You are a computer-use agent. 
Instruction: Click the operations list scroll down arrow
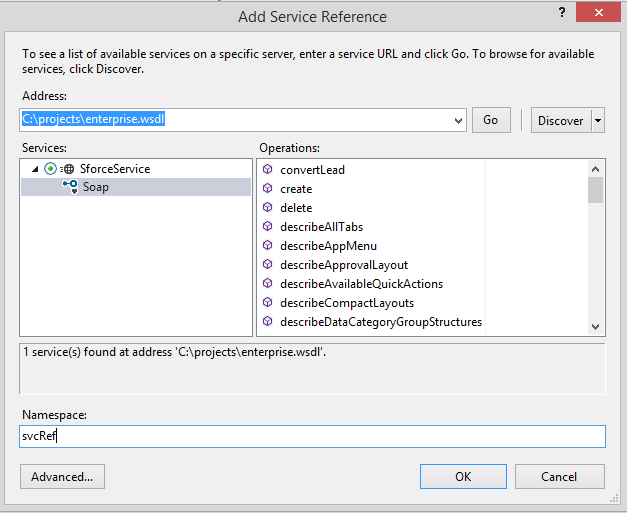(595, 327)
